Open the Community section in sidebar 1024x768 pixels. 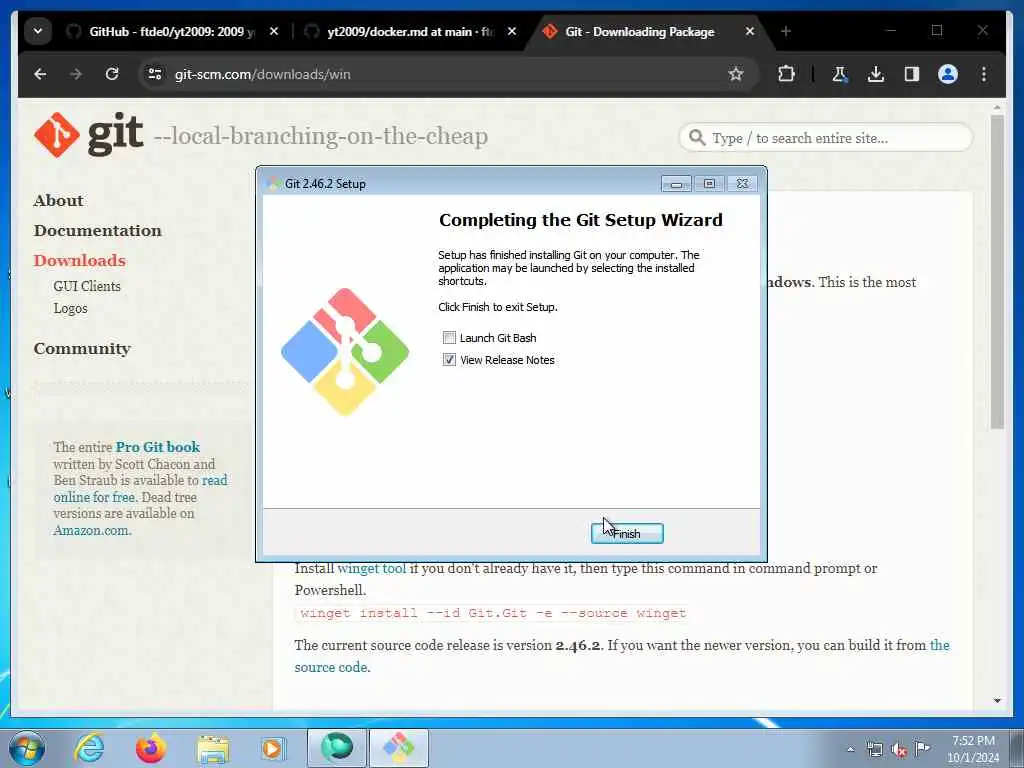[82, 349]
